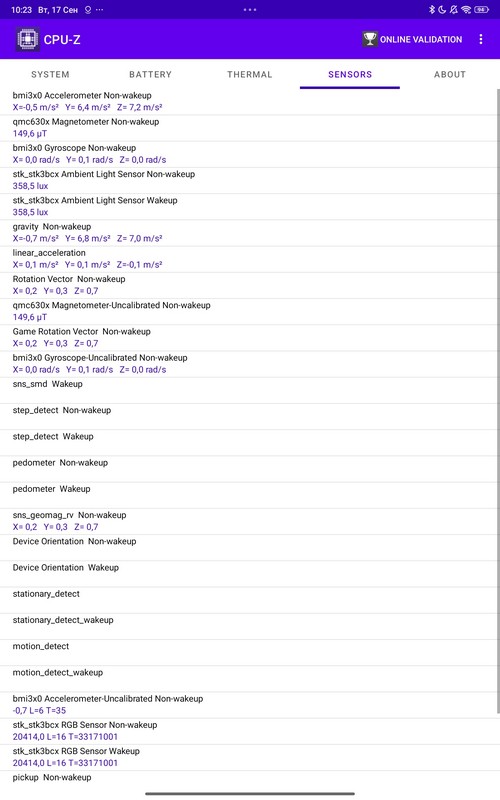Tap the CPU-Z chip logo icon
This screenshot has width=500, height=800.
coord(28,39)
